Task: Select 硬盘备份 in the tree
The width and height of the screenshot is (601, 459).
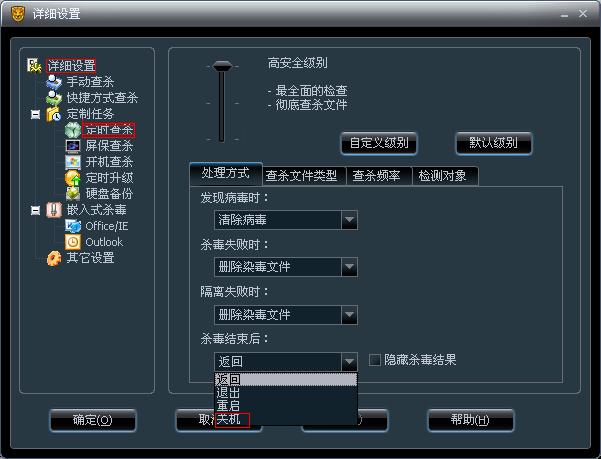Action: [109, 194]
